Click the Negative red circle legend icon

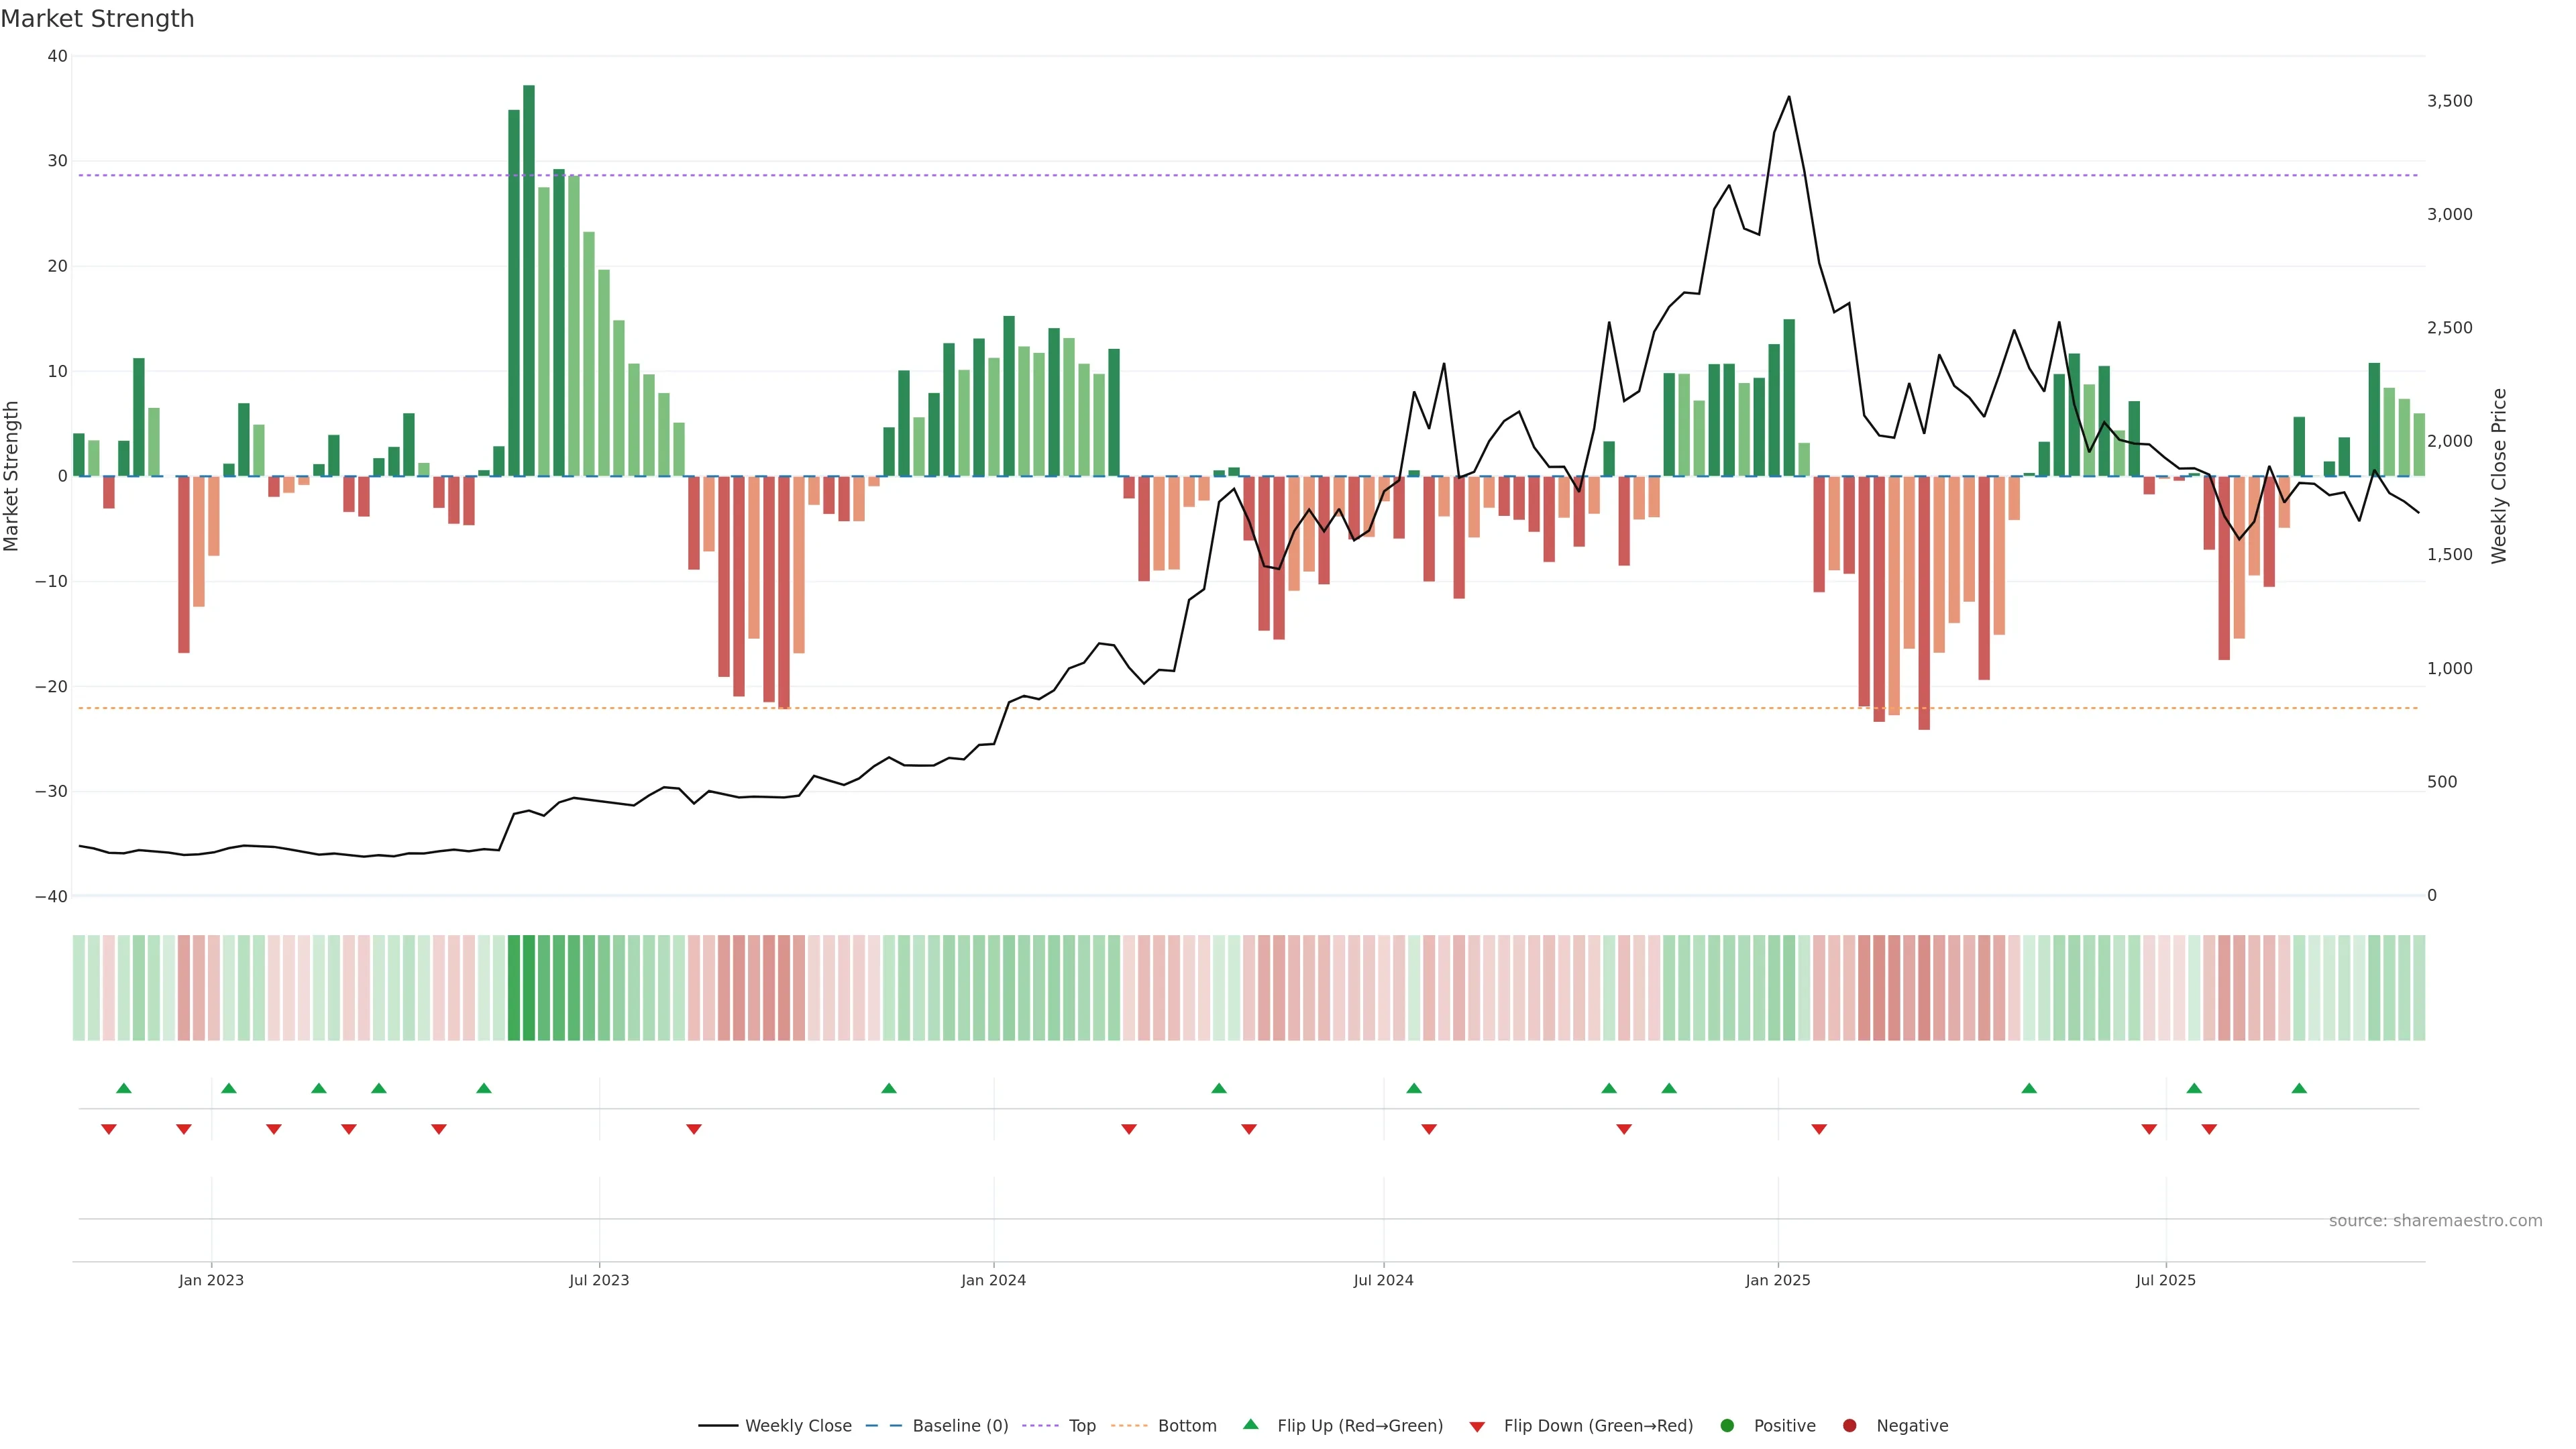(x=1849, y=1426)
